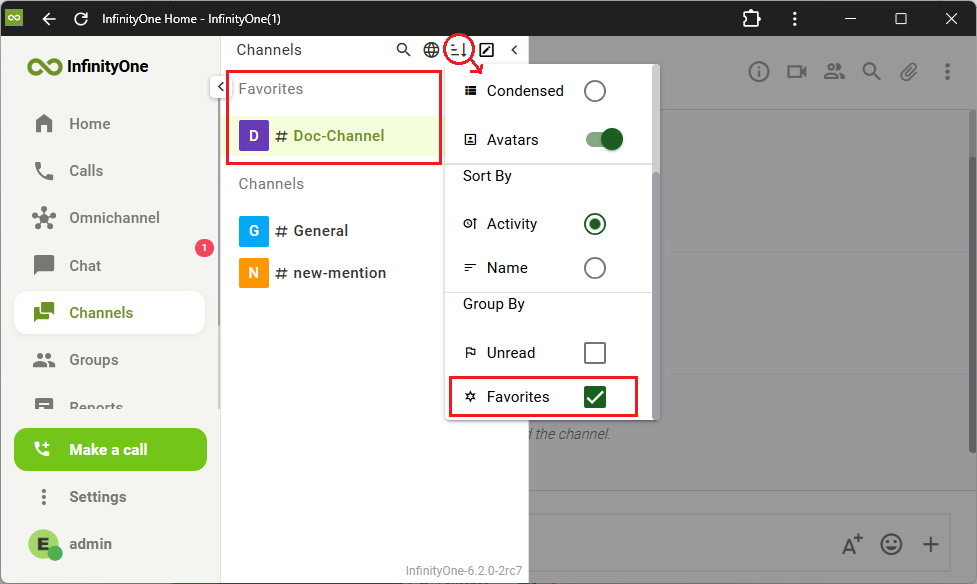Select Sort By Activity radio button
Screen dimensions: 977x584
point(594,224)
